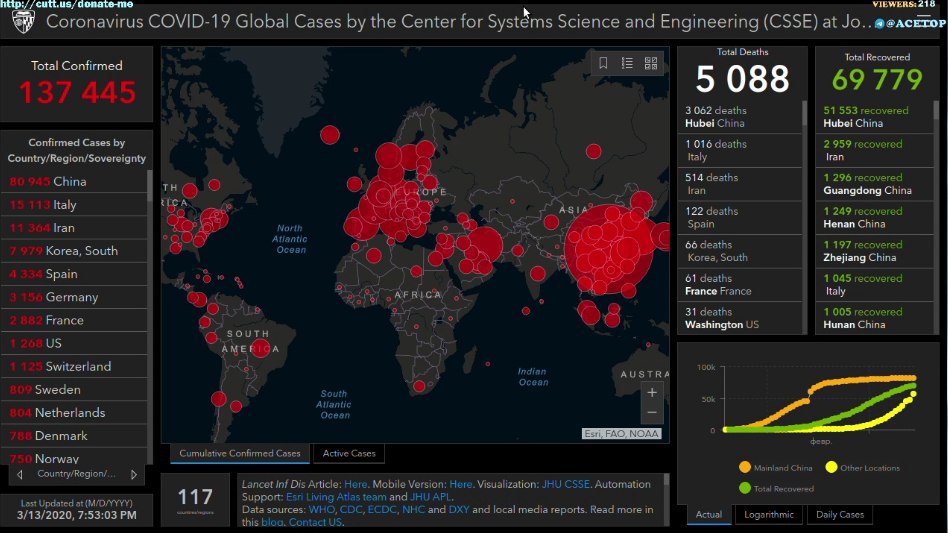Screen dimensions: 948x533
Task: Select 1 016 deaths Italy row
Action: (740, 150)
